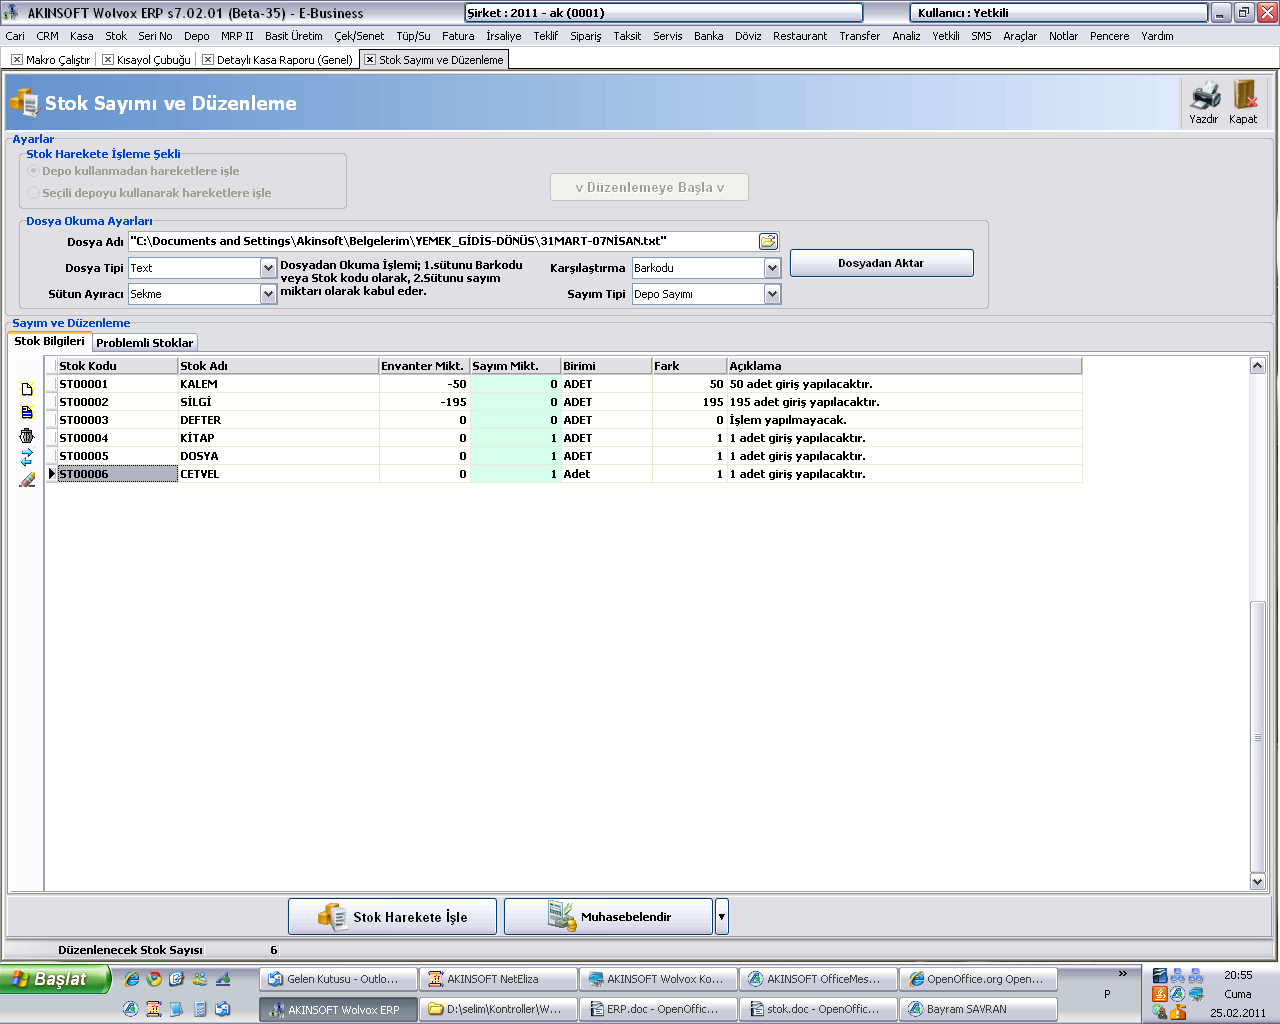This screenshot has height=1024, width=1280.
Task: Switch to the Problemli Stoklar tab
Action: [145, 342]
